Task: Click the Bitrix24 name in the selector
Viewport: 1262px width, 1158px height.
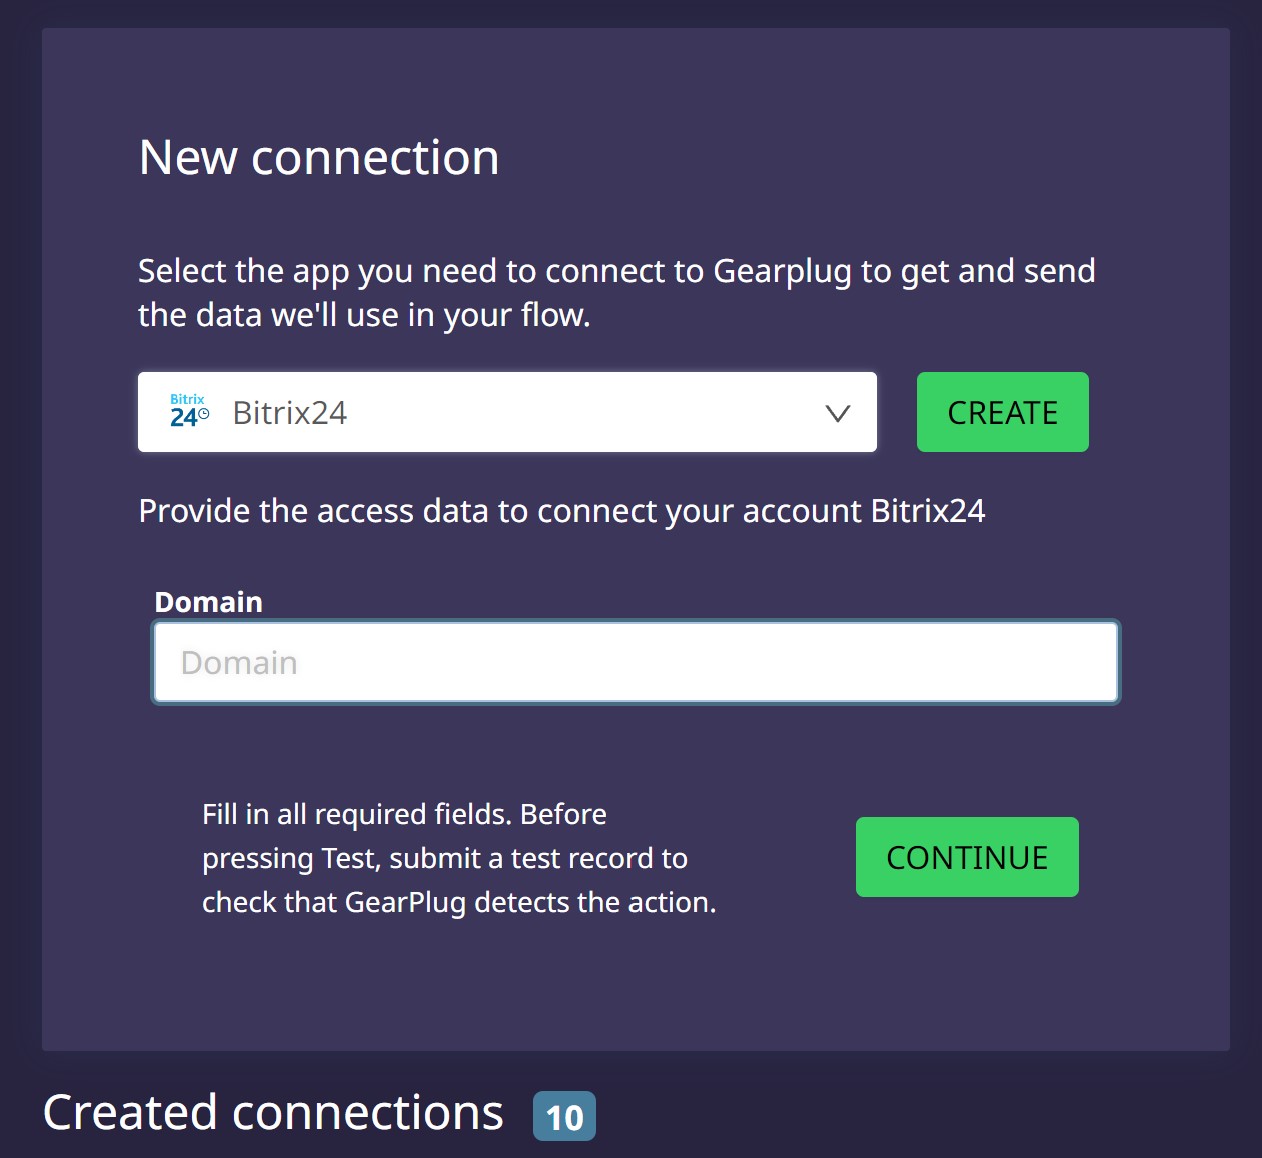Action: [x=290, y=413]
